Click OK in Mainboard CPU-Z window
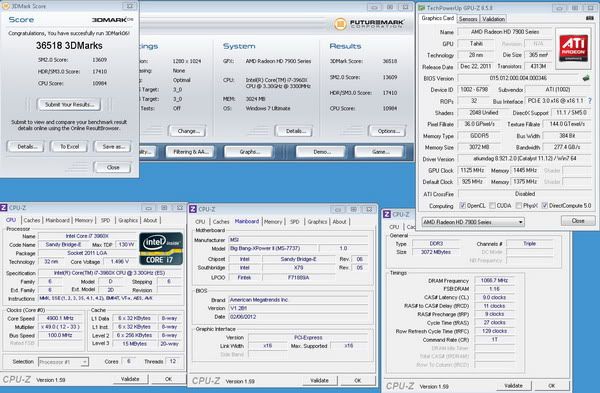Viewport: 600px width, 393px height. tap(357, 380)
